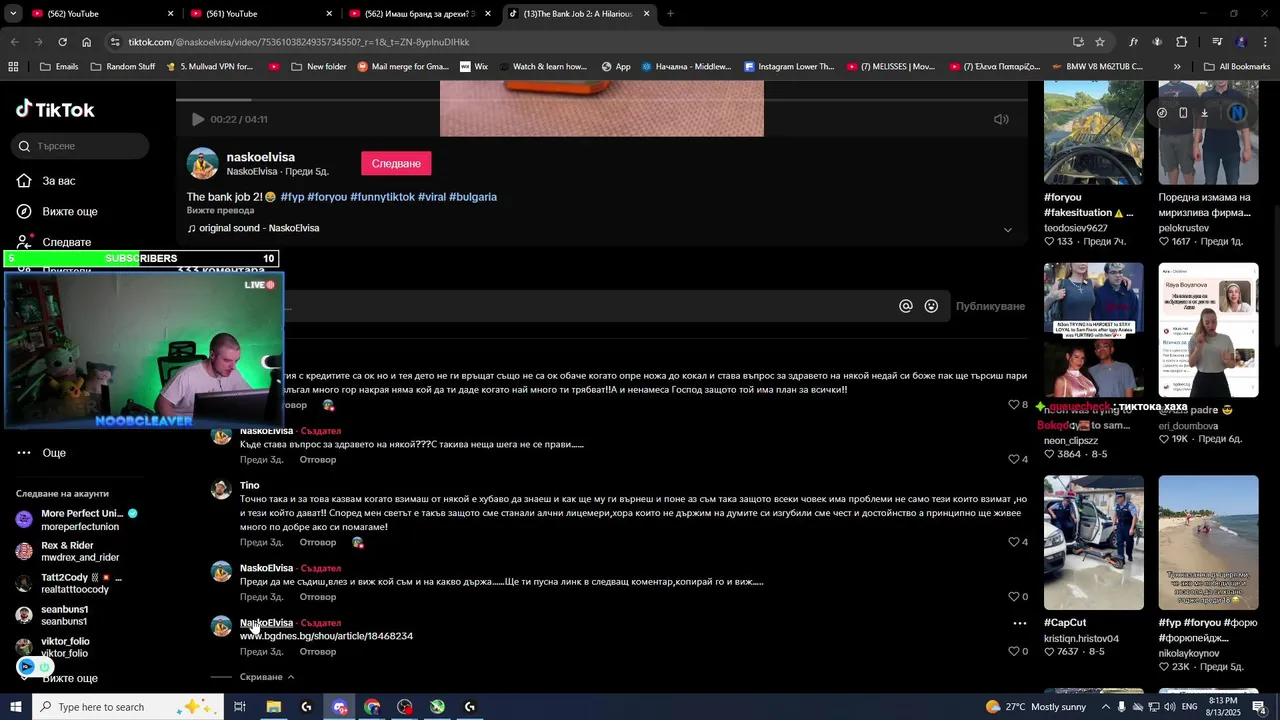The height and width of the screenshot is (720, 1280).
Task: Click hashtag #bulgaria in description
Action: coord(473,197)
